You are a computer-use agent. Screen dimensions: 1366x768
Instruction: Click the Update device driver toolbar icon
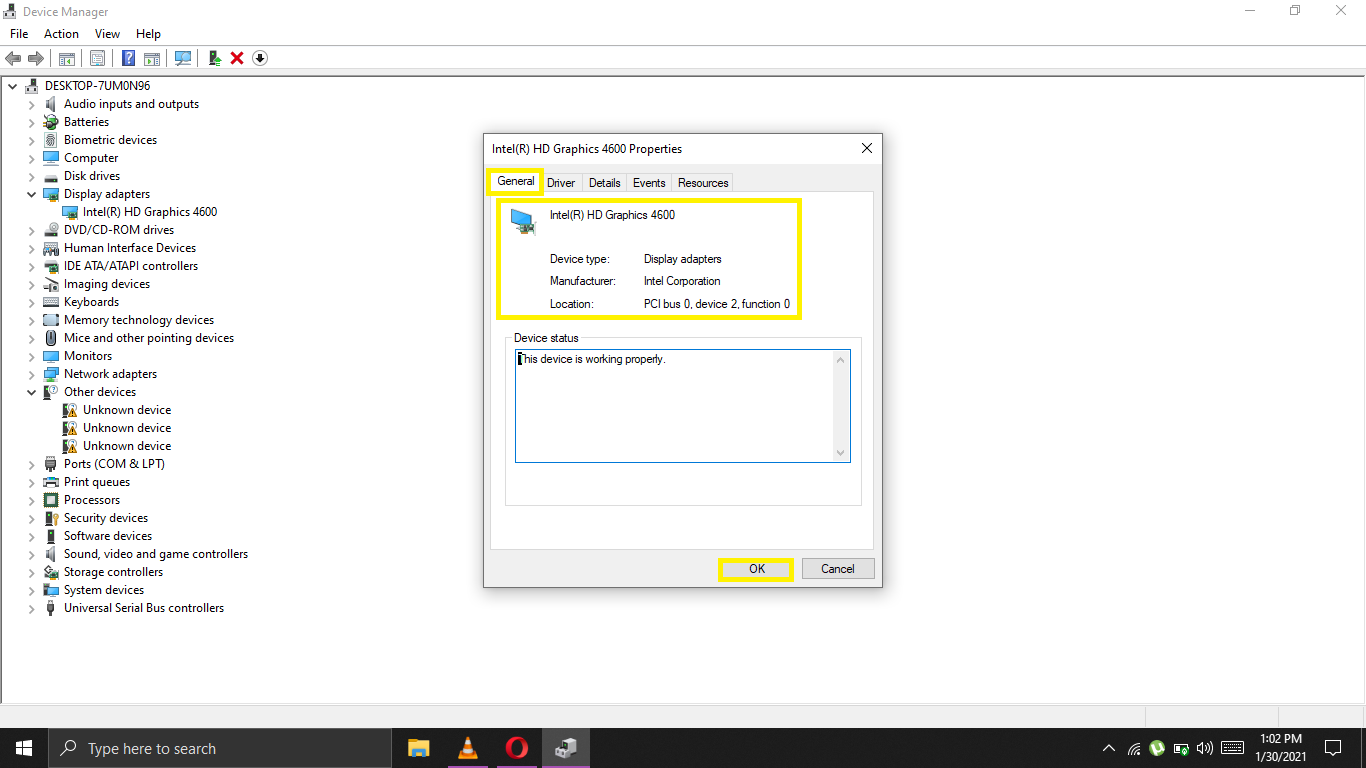pyautogui.click(x=214, y=58)
